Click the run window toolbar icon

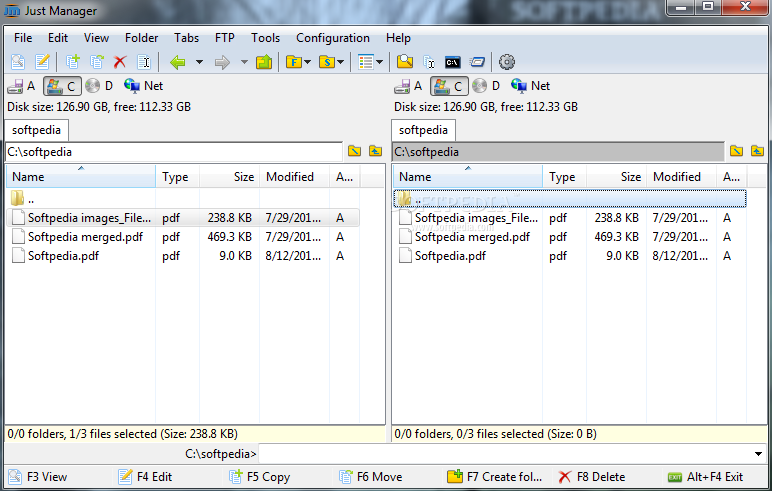click(477, 62)
